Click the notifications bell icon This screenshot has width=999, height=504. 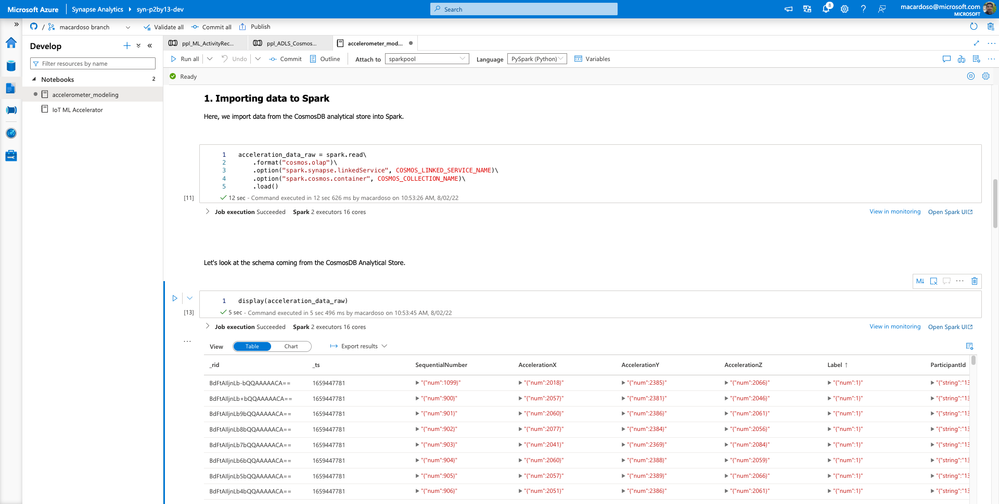826,9
